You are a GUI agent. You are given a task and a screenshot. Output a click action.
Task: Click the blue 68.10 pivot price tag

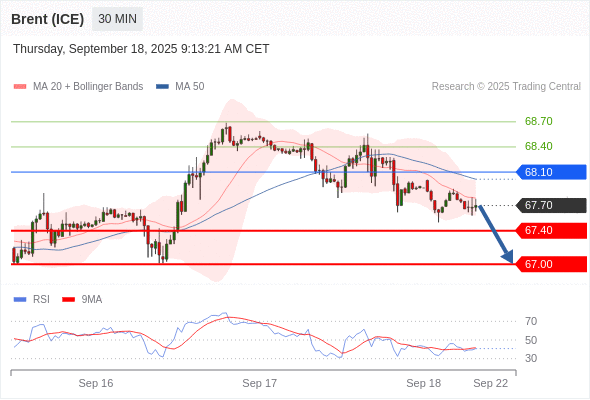tap(551, 172)
